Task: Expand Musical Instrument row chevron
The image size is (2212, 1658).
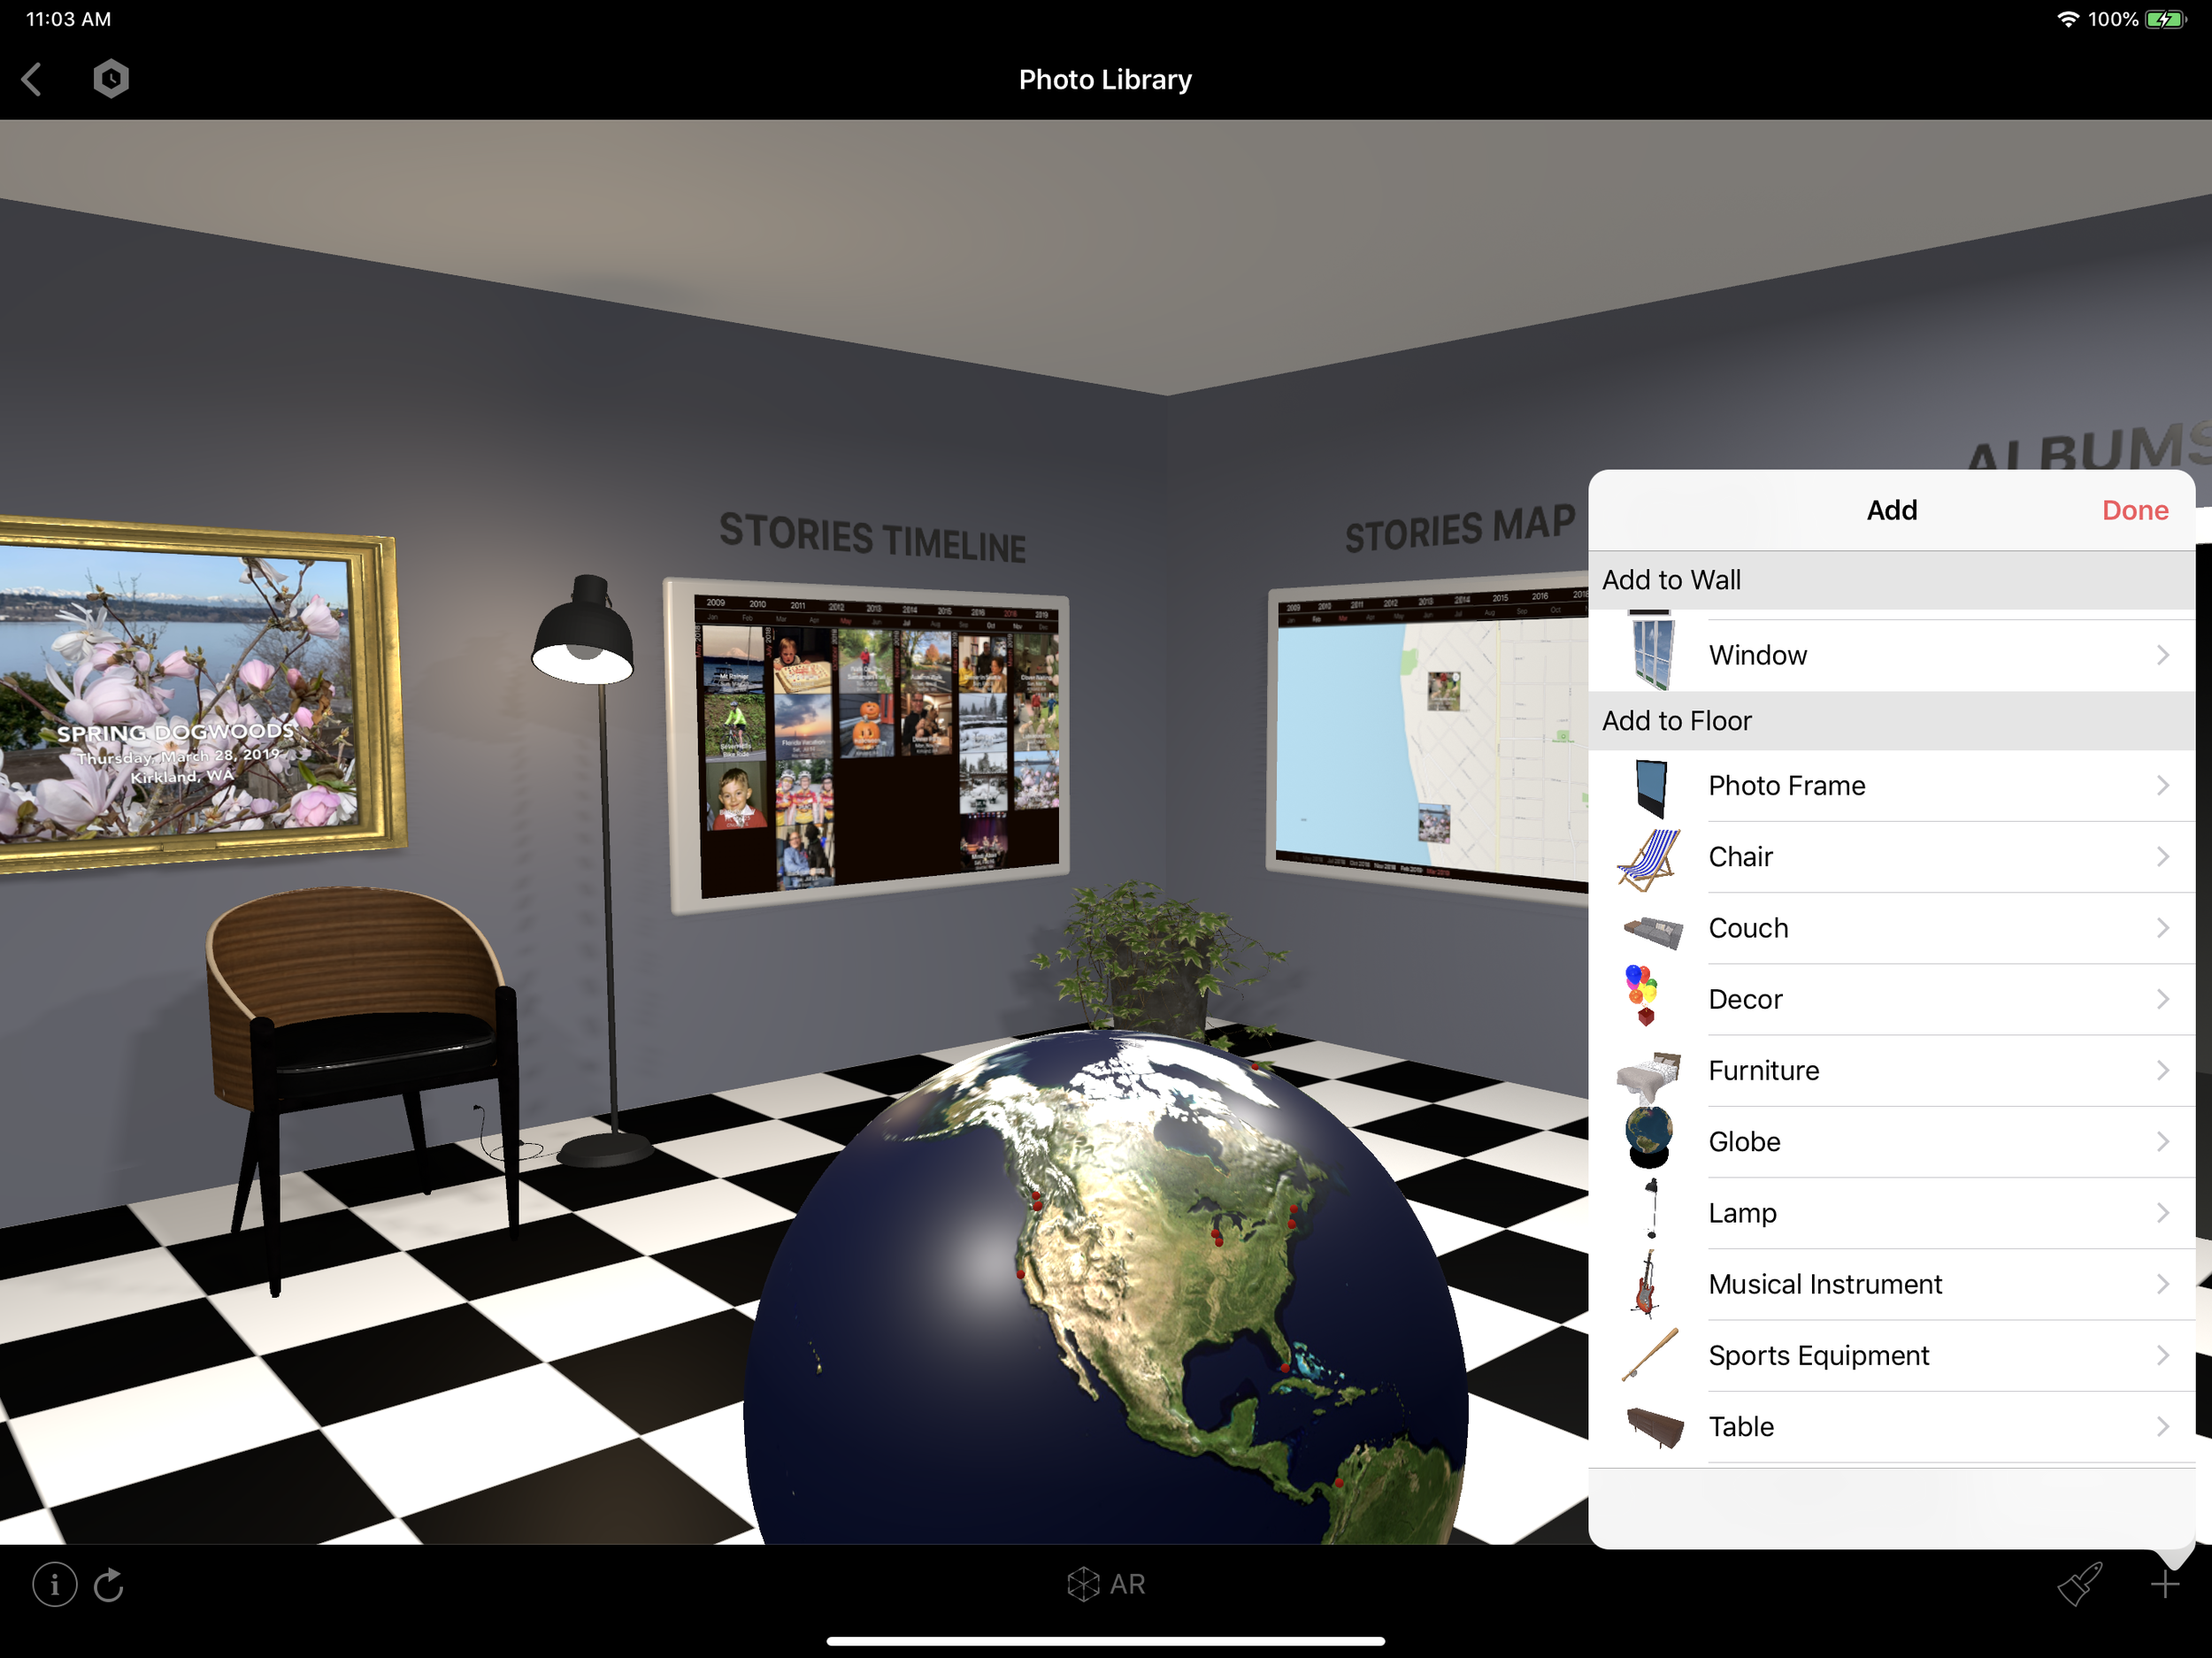Action: [x=2162, y=1284]
